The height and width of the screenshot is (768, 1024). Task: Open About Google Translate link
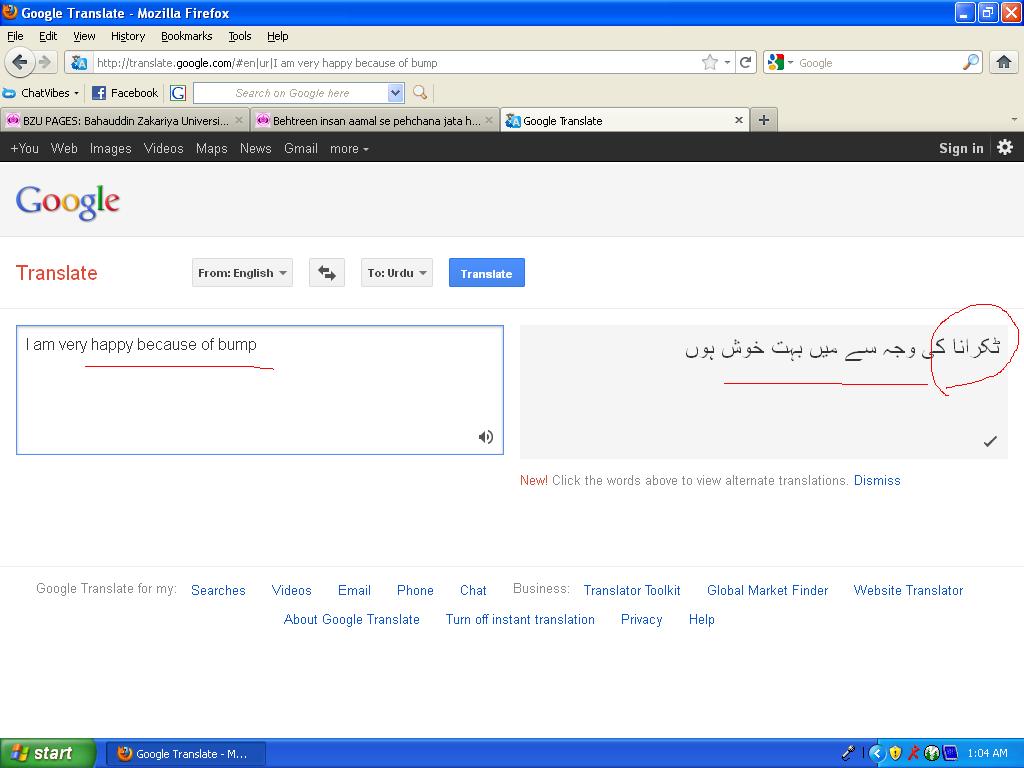(351, 620)
